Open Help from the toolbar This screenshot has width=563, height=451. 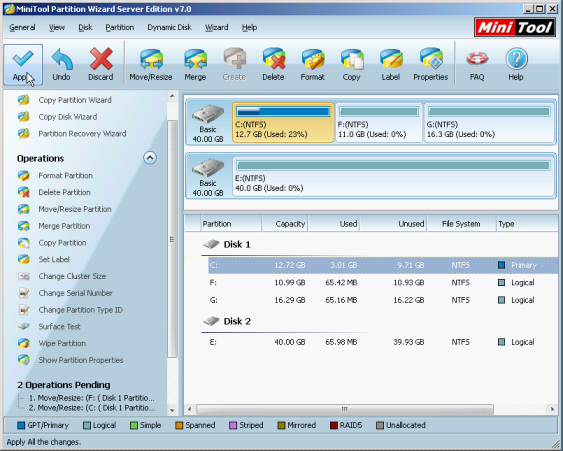516,65
